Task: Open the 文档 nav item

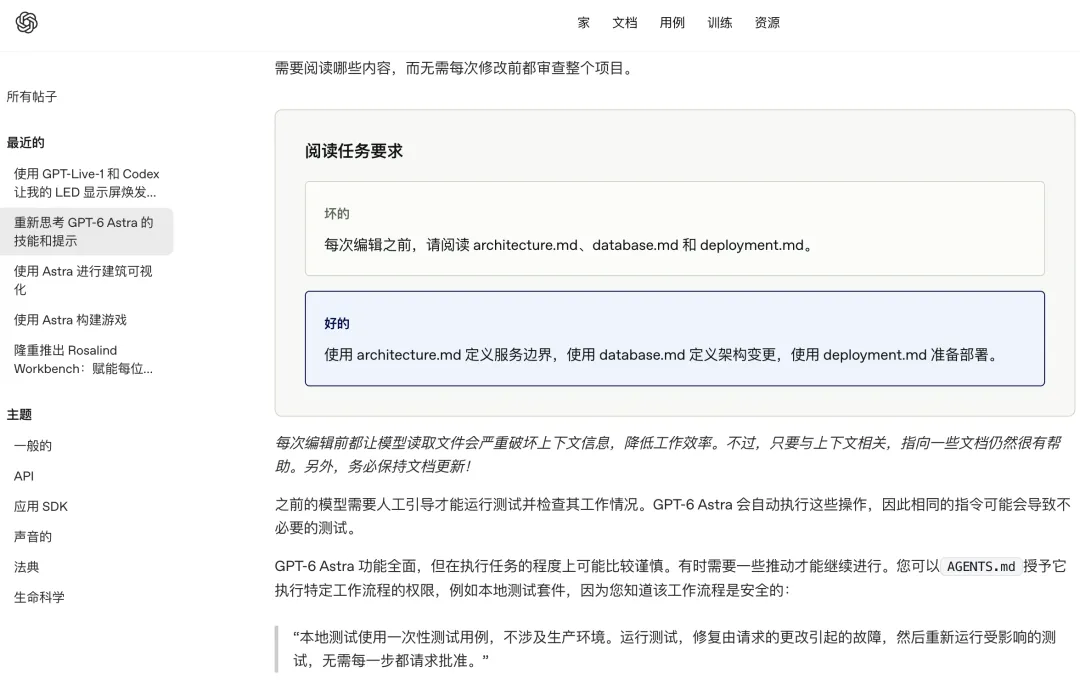Action: [625, 23]
